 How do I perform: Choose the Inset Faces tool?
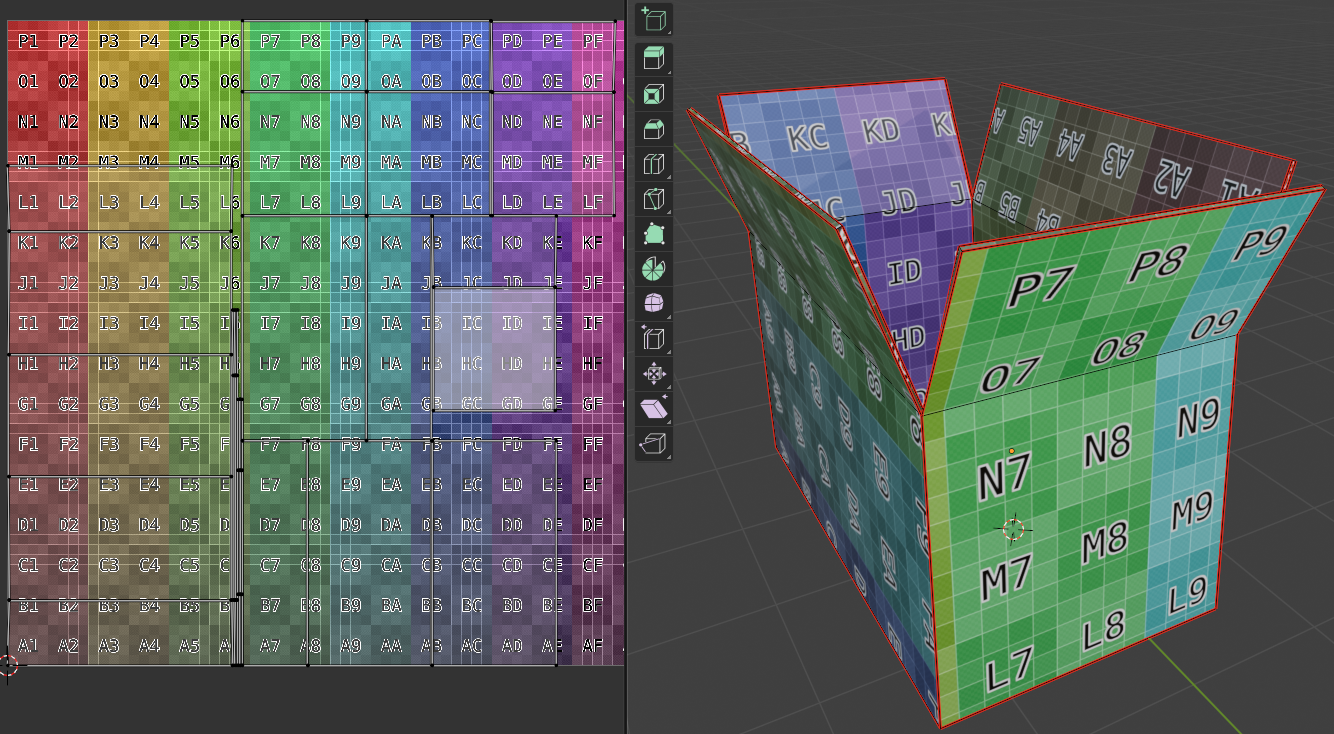point(653,95)
